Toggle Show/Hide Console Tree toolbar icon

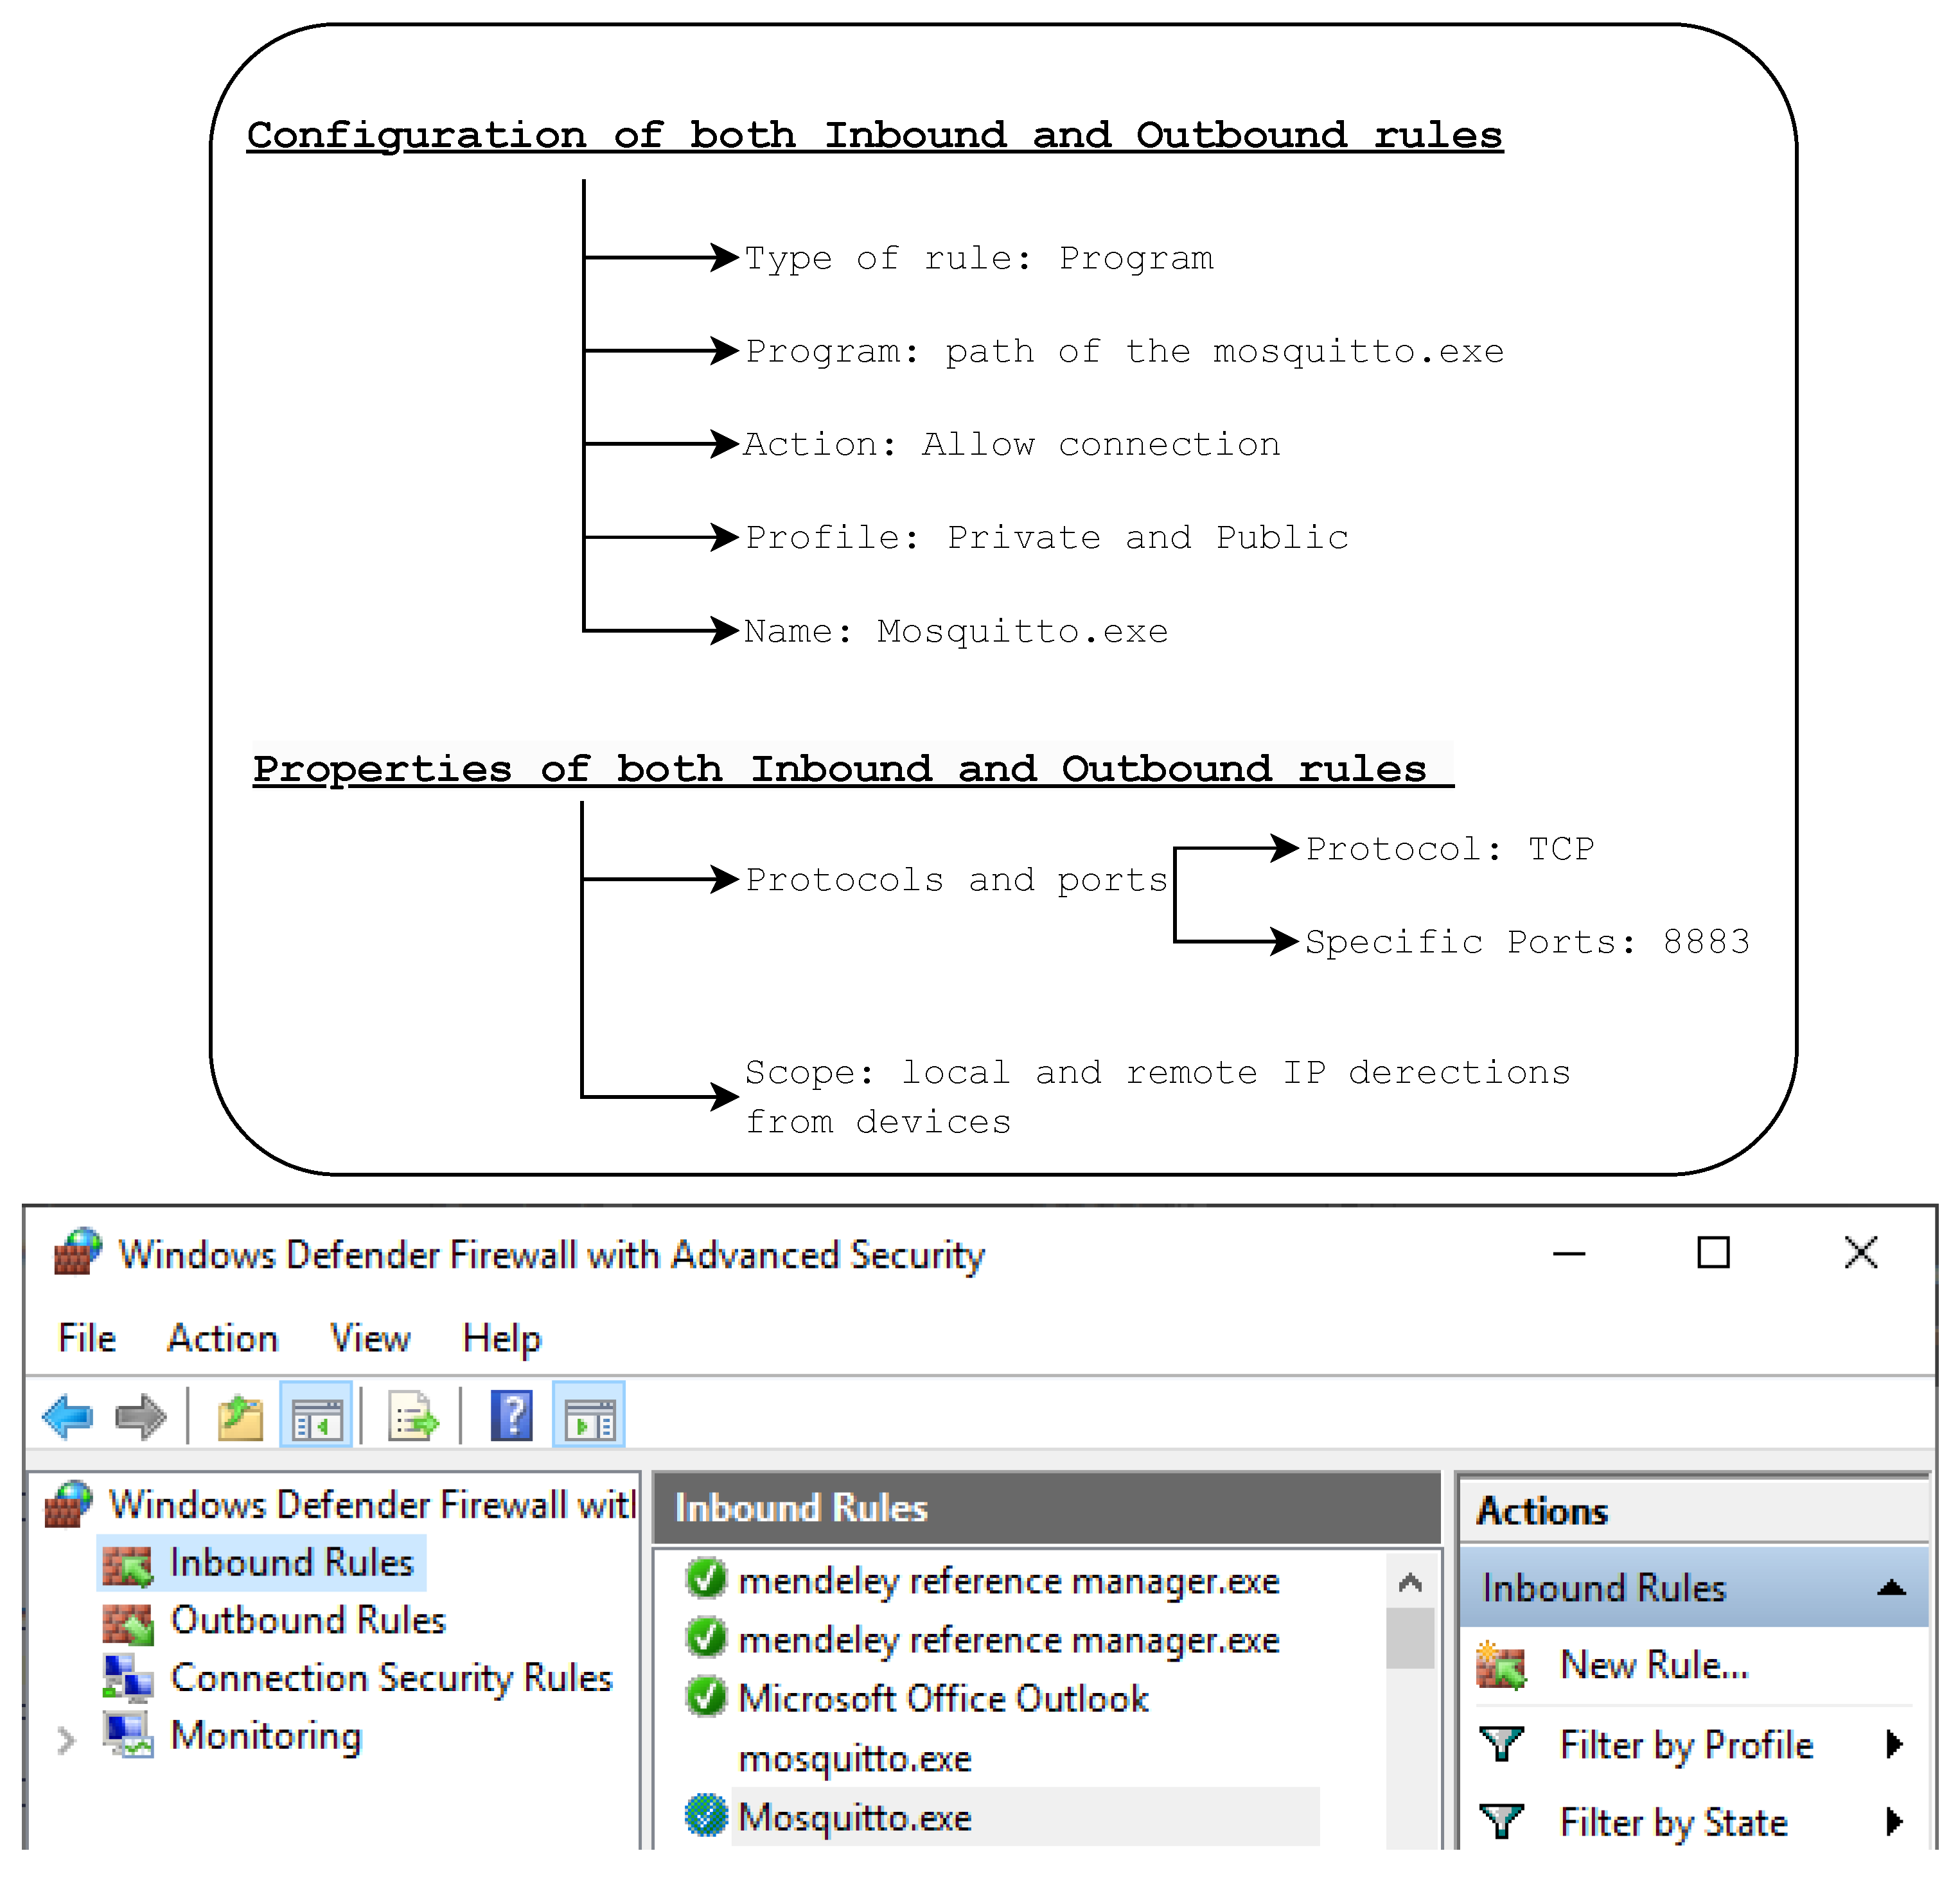click(316, 1416)
